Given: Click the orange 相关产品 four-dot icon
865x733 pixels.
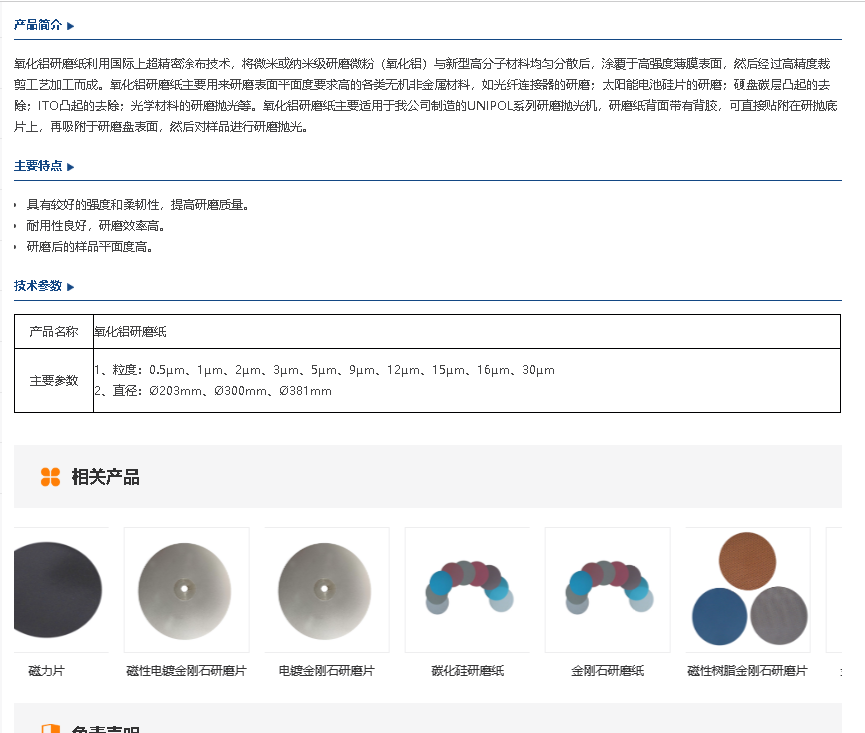Looking at the screenshot, I should click(x=50, y=477).
